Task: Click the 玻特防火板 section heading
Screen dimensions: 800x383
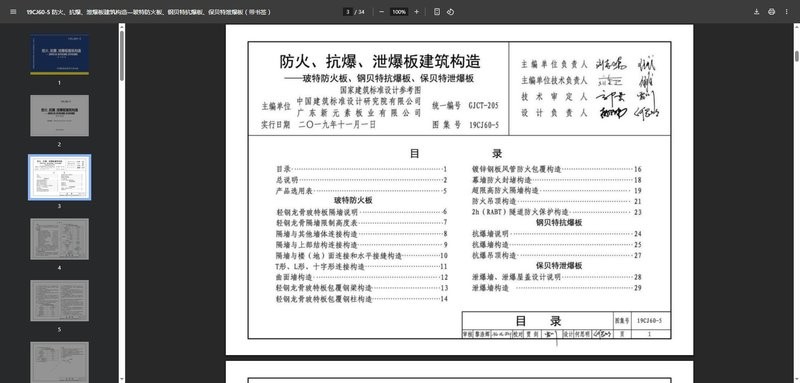Action: pyautogui.click(x=353, y=200)
